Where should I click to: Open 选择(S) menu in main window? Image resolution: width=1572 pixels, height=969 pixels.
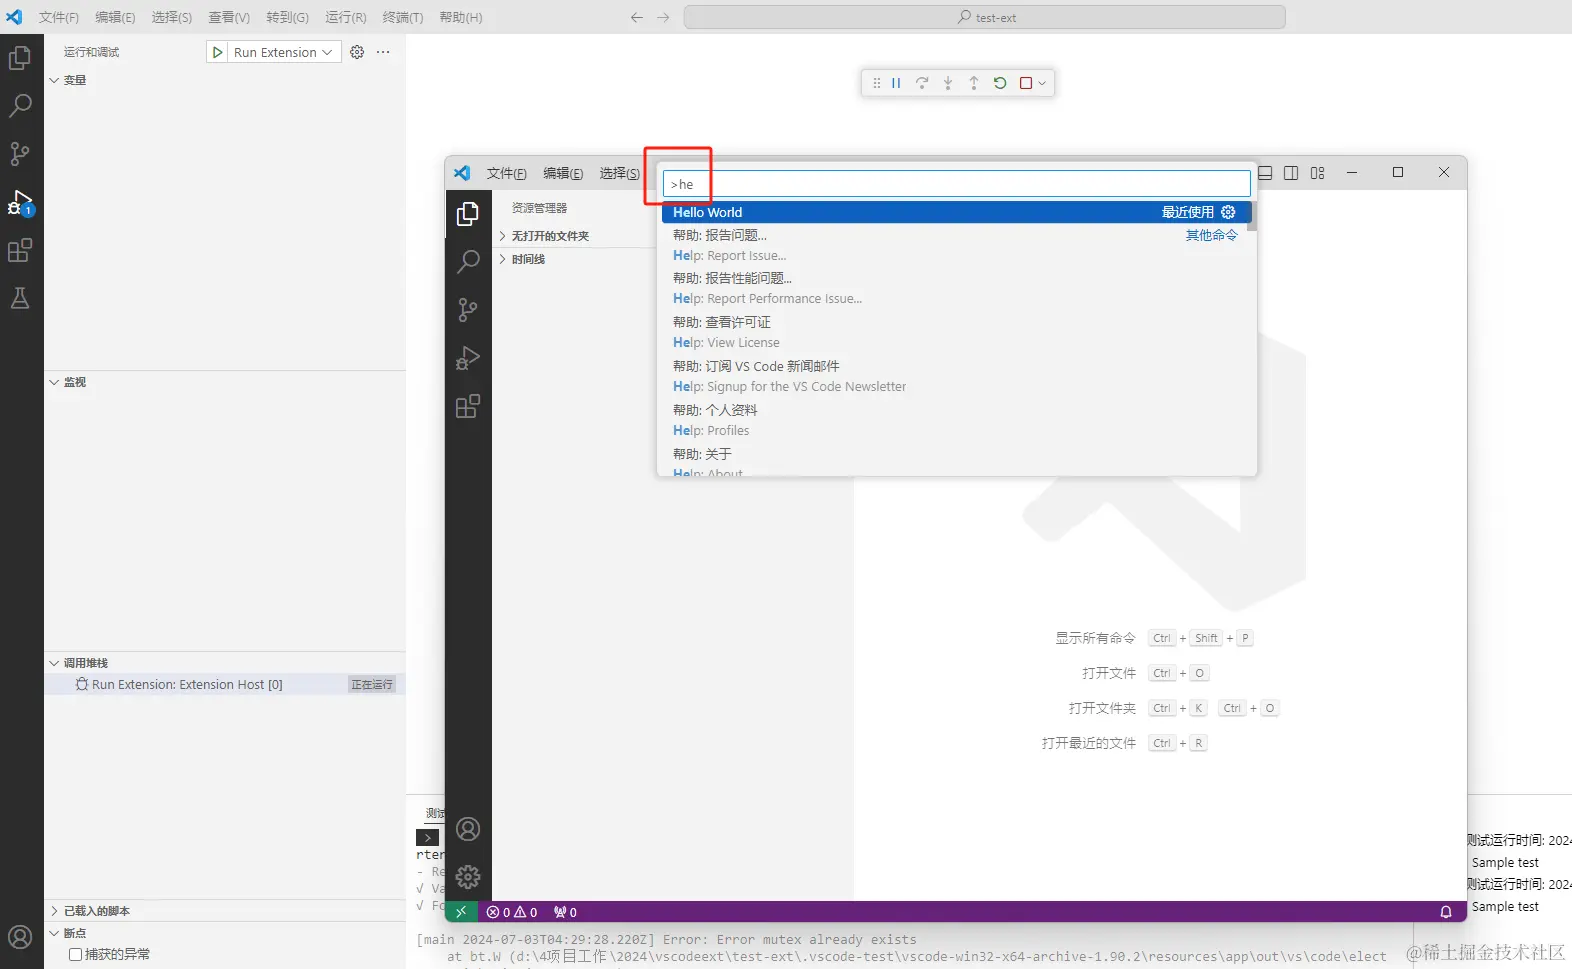click(x=172, y=17)
